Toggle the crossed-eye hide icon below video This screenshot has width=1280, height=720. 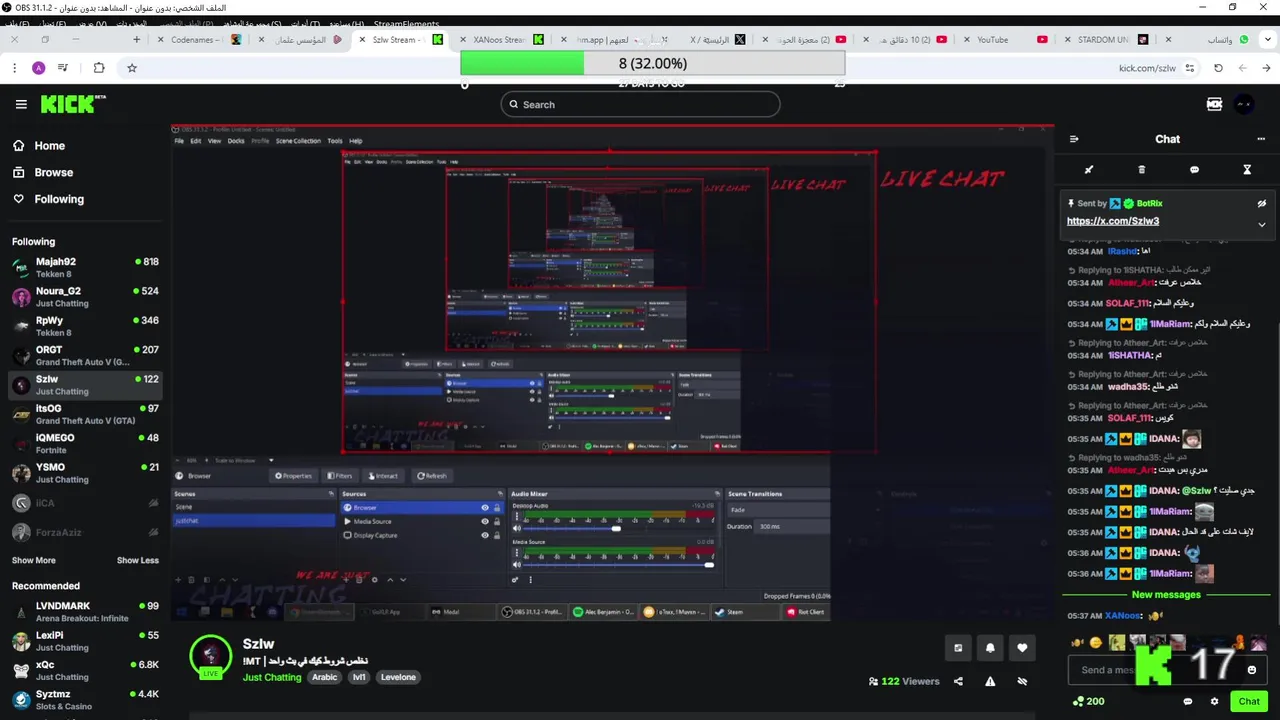(x=1022, y=681)
